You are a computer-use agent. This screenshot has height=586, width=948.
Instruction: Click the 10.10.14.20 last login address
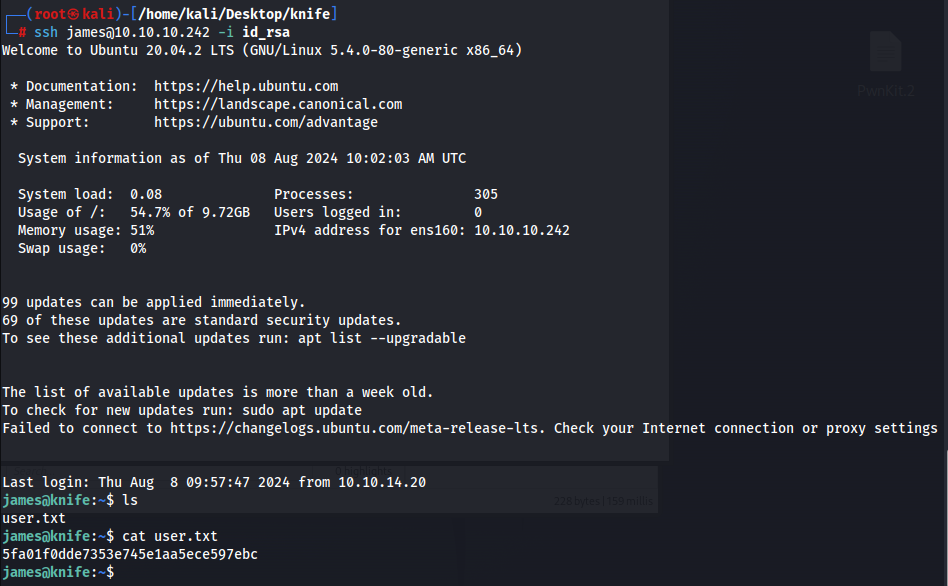click(x=382, y=483)
